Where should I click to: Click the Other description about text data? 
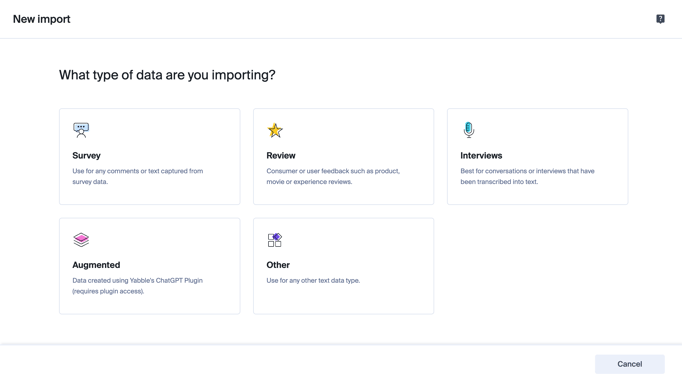click(313, 281)
